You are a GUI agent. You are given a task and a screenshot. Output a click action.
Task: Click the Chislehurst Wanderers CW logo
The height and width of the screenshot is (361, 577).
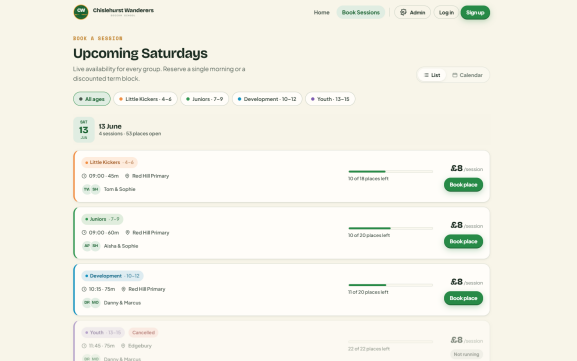click(x=81, y=12)
